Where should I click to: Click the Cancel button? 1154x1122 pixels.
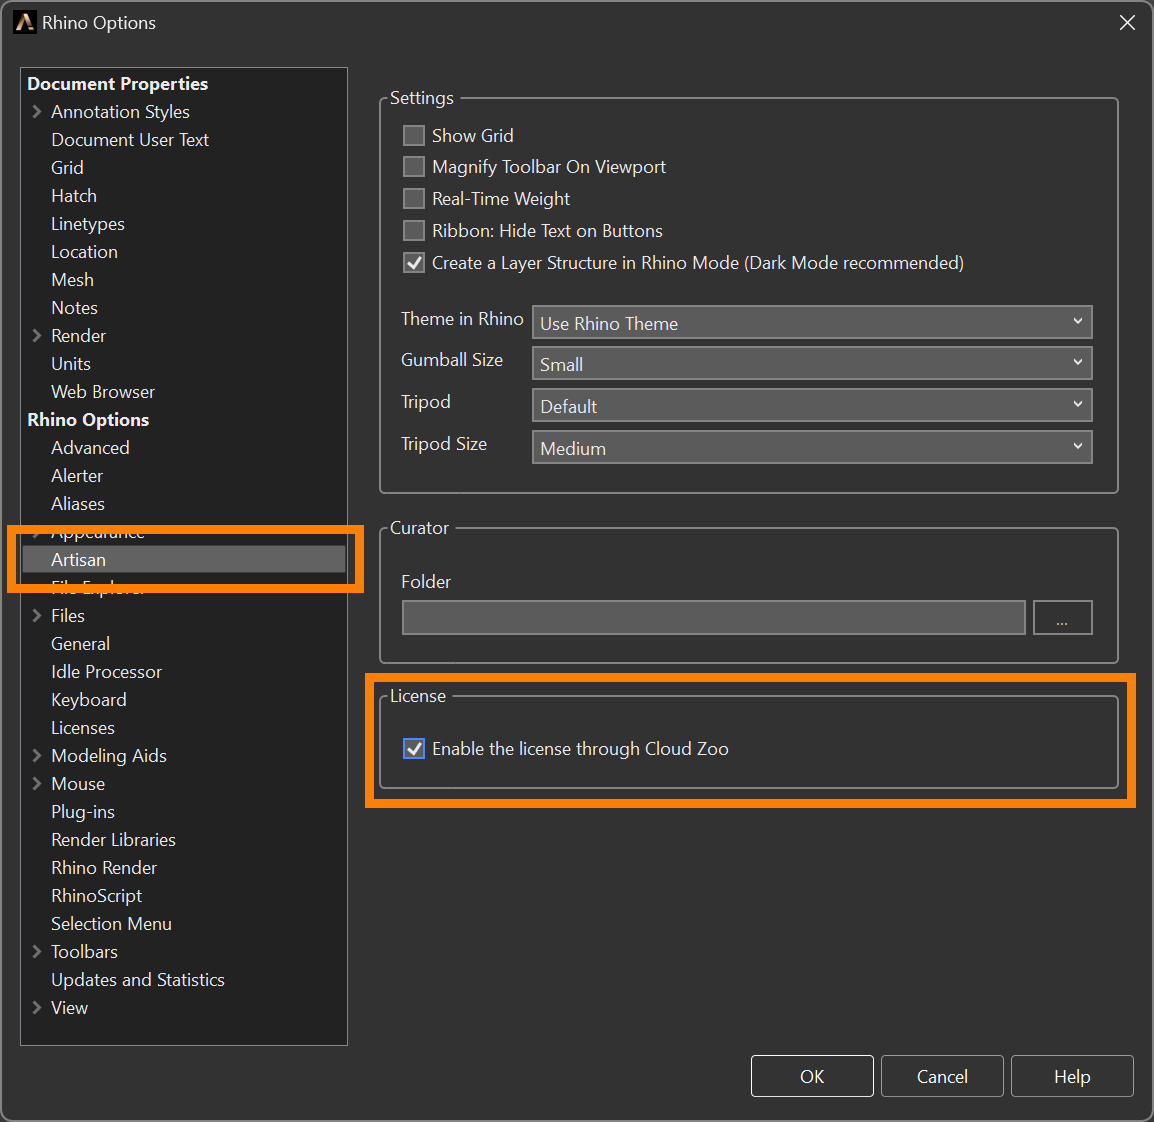pos(942,1076)
